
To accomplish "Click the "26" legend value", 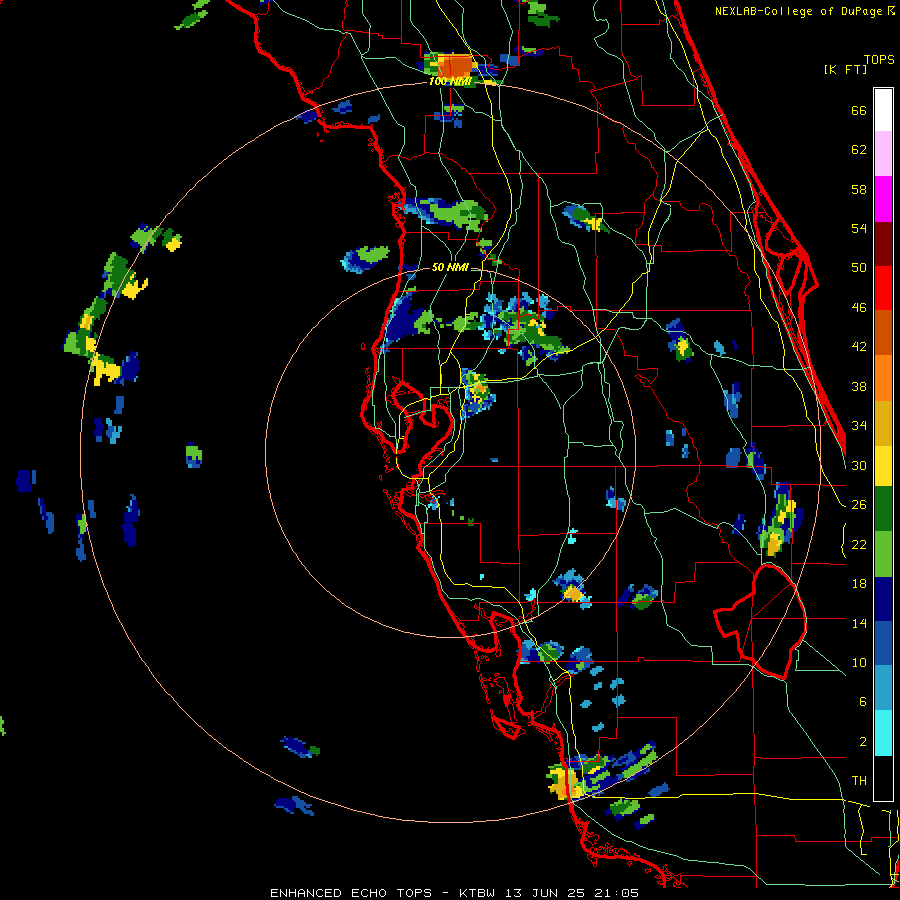I will tap(859, 505).
